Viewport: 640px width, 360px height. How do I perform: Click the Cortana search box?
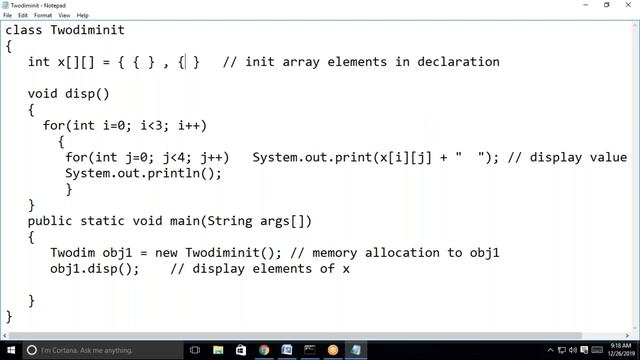103,350
